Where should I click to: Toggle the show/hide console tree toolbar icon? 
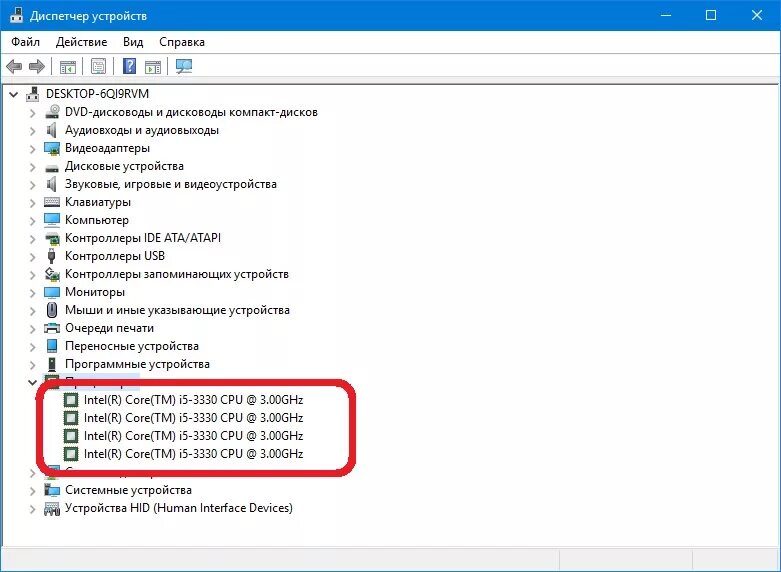68,66
